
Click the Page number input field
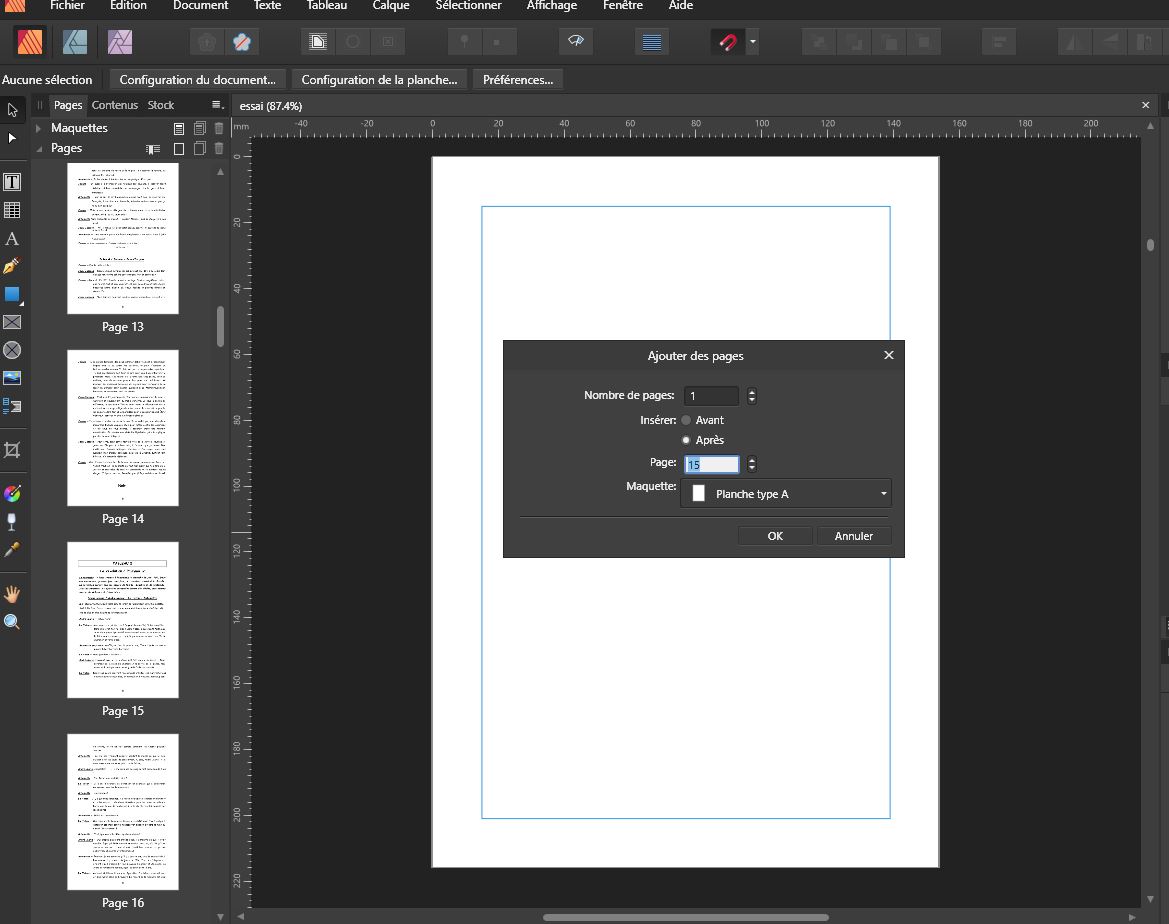pos(711,464)
